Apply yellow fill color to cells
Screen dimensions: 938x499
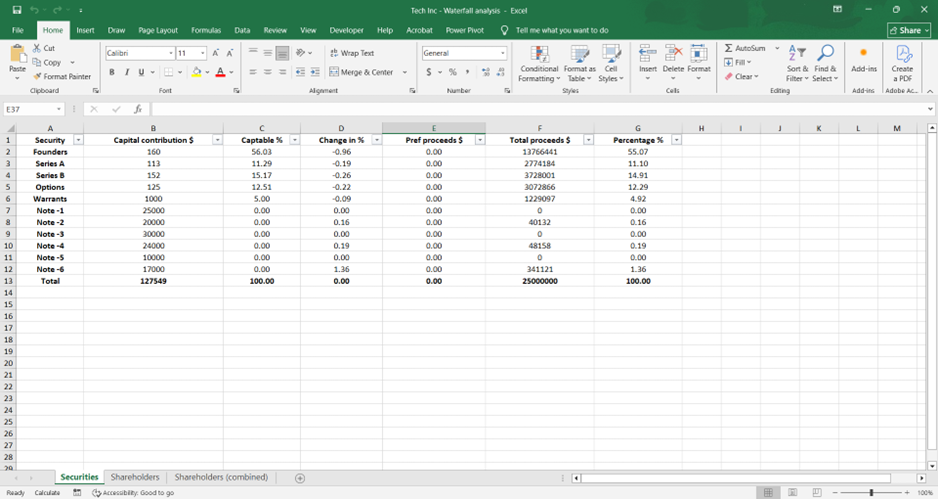(x=197, y=72)
